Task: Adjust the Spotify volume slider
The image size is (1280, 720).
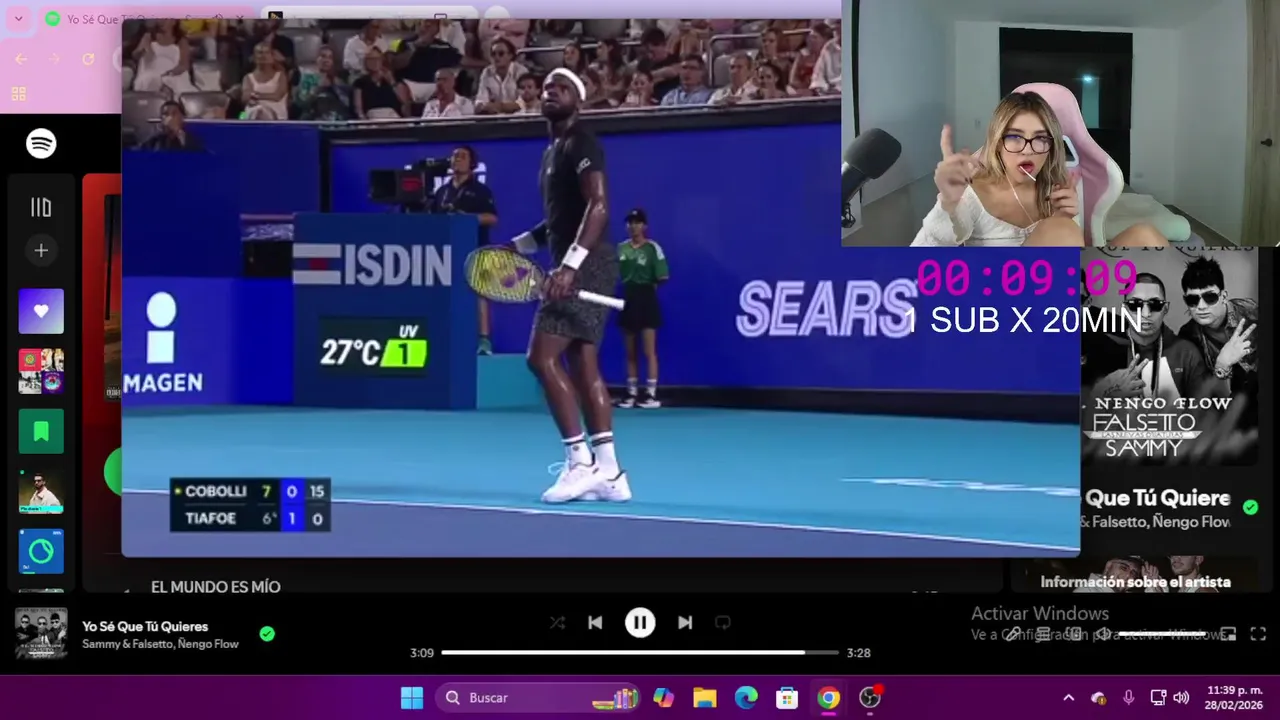Action: [x=1164, y=634]
